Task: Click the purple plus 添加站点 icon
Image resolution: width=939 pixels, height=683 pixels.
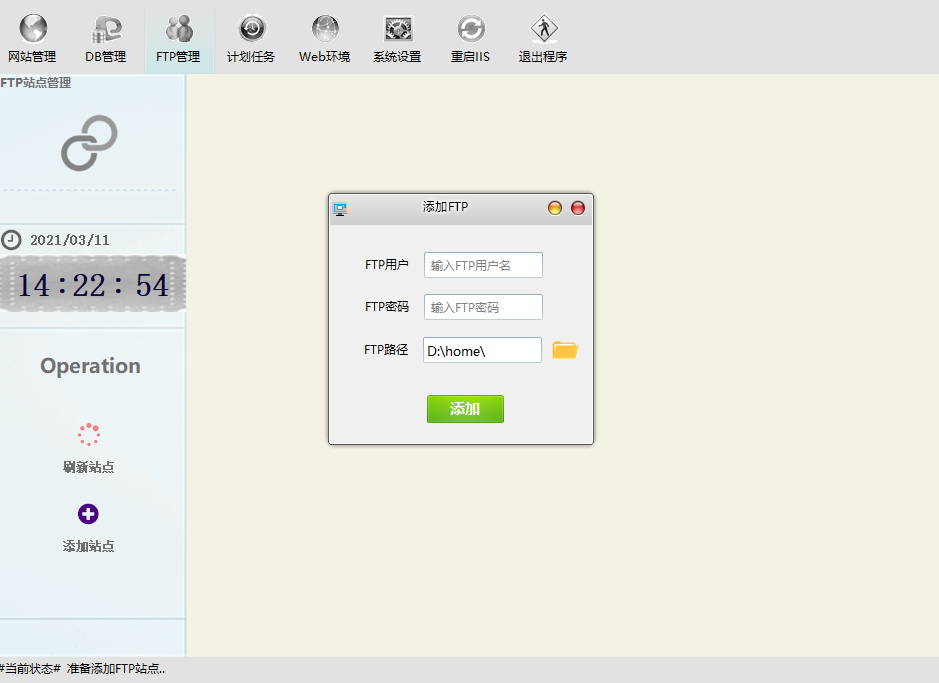Action: (x=88, y=514)
